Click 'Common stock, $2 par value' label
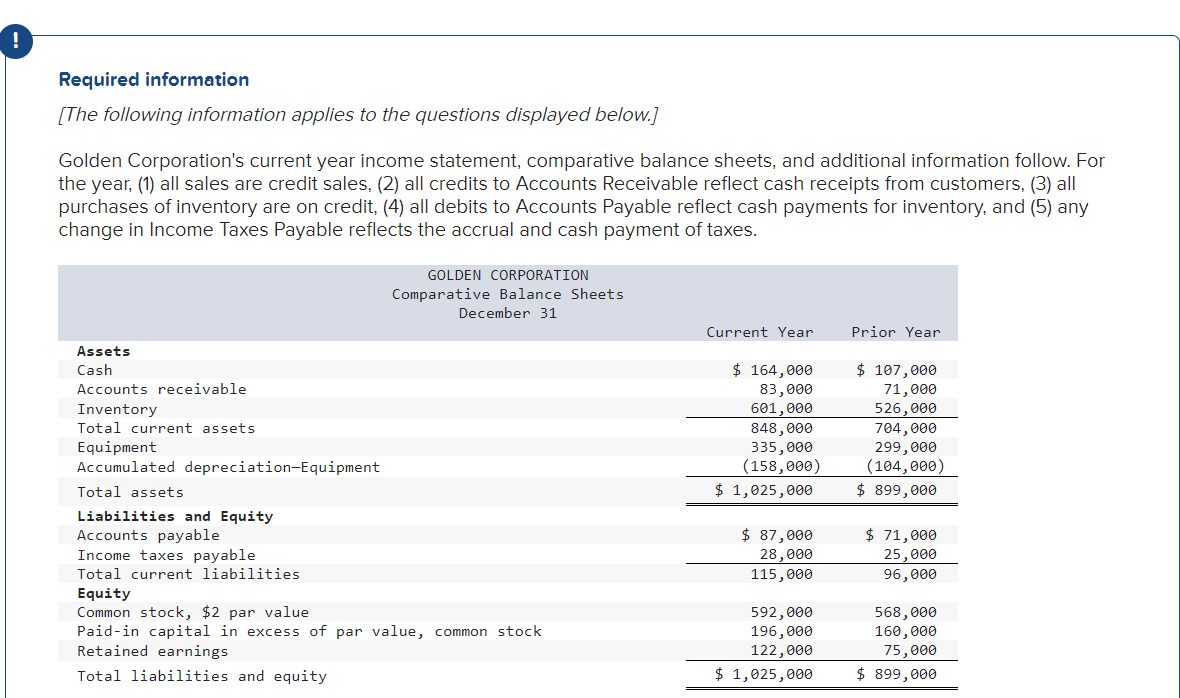Screen dimensions: 1180x698 point(193,612)
